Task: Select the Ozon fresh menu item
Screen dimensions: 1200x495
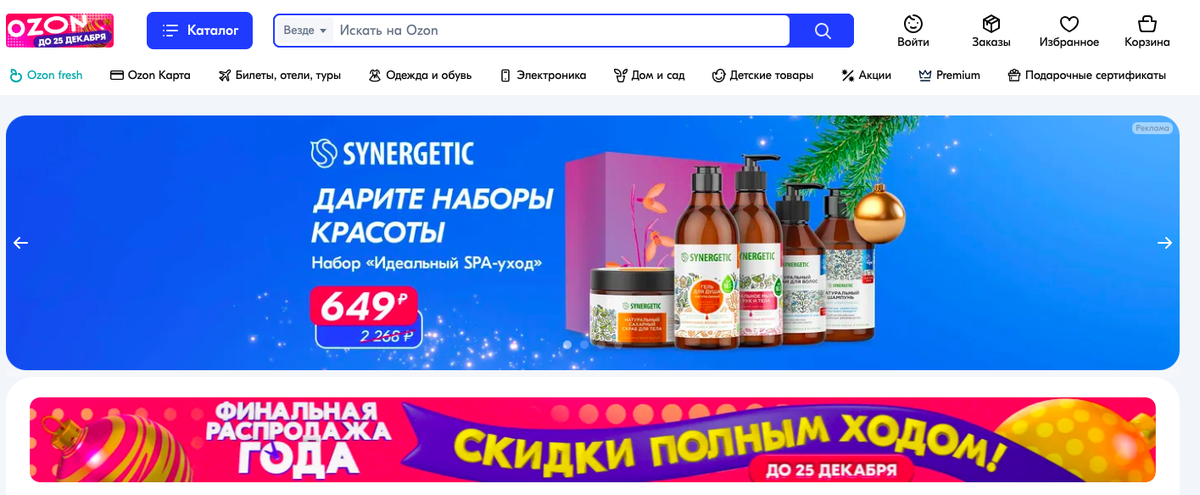Action: pyautogui.click(x=46, y=75)
